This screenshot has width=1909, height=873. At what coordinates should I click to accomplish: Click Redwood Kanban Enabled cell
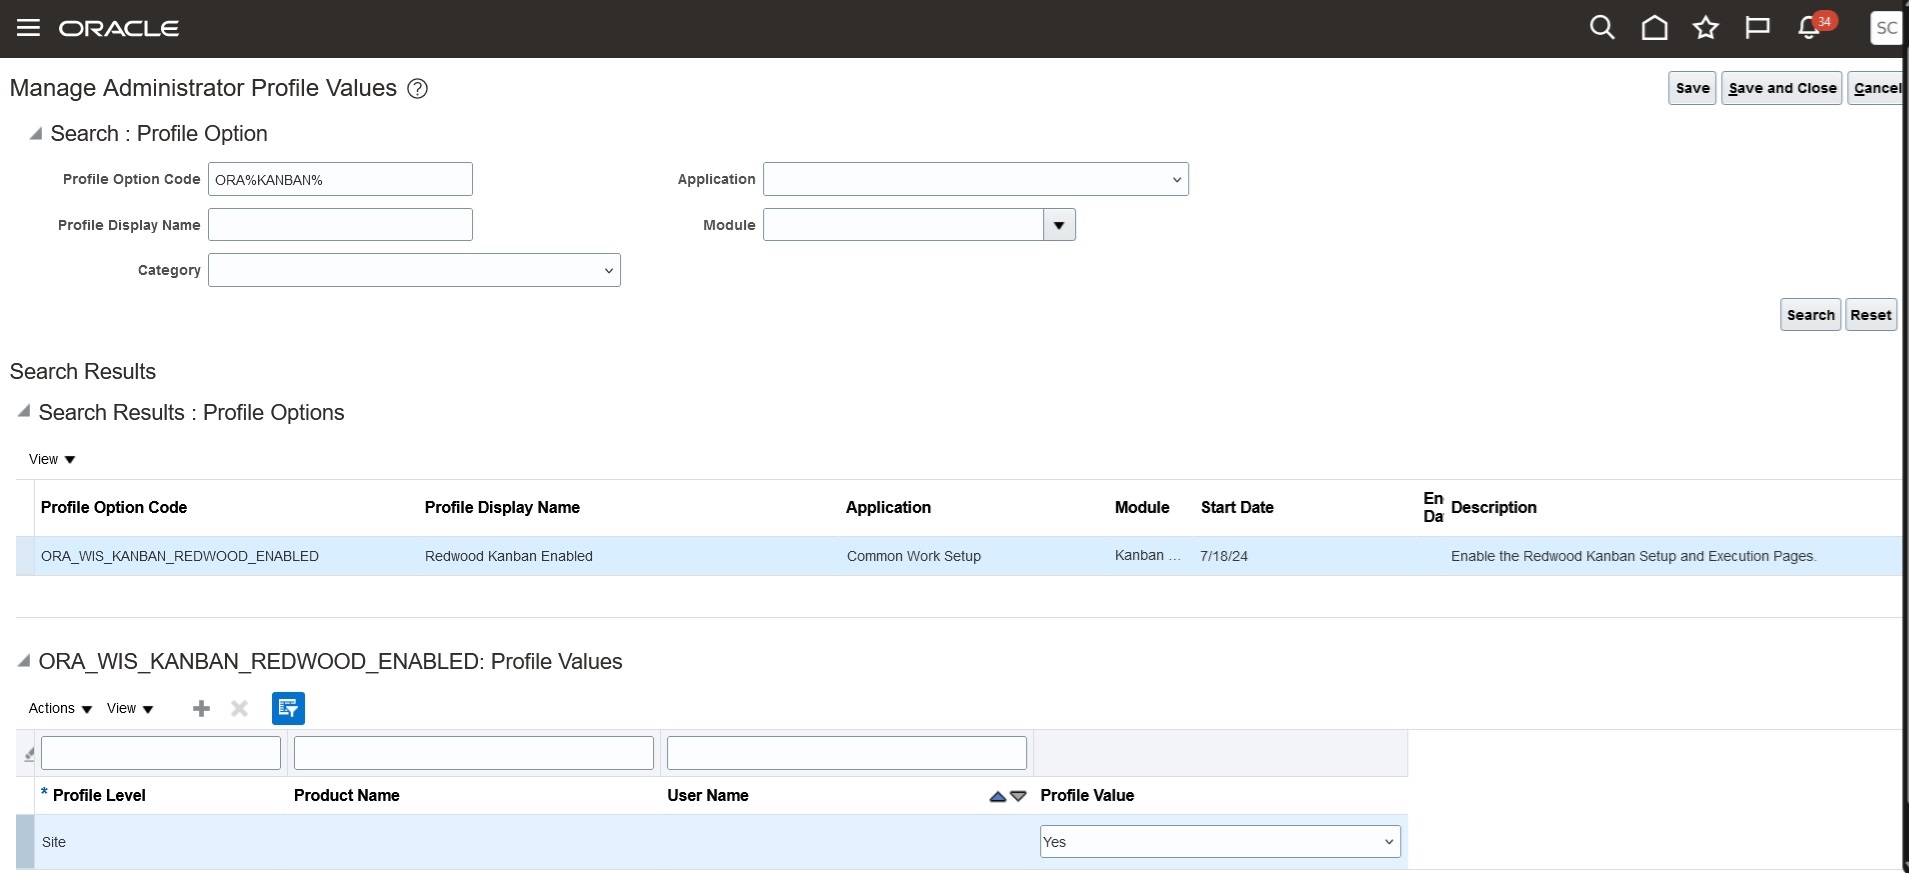pos(509,556)
